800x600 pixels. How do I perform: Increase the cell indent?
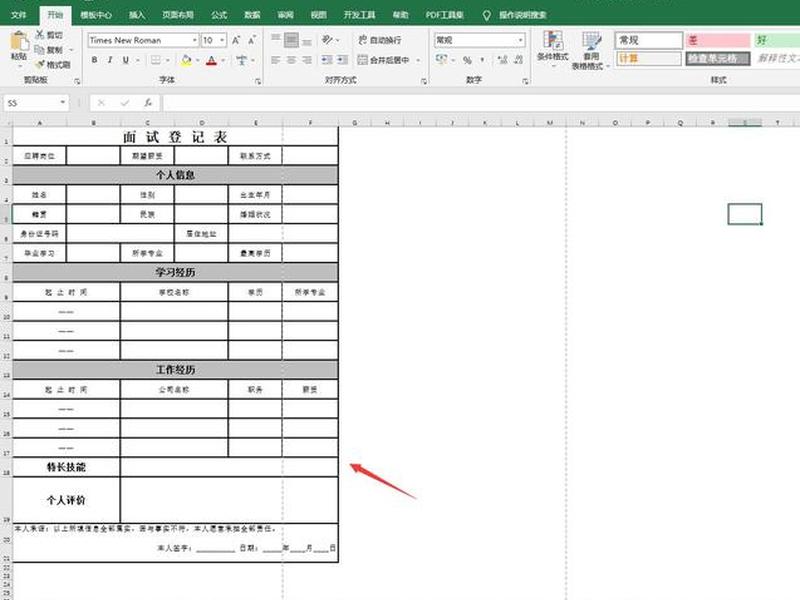coord(342,60)
